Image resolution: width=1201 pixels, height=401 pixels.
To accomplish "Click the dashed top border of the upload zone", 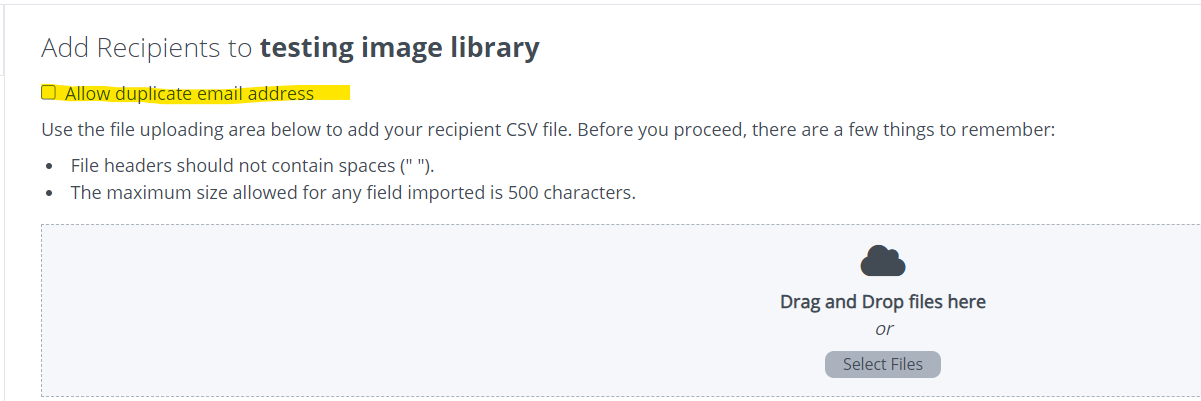I will pos(620,225).
